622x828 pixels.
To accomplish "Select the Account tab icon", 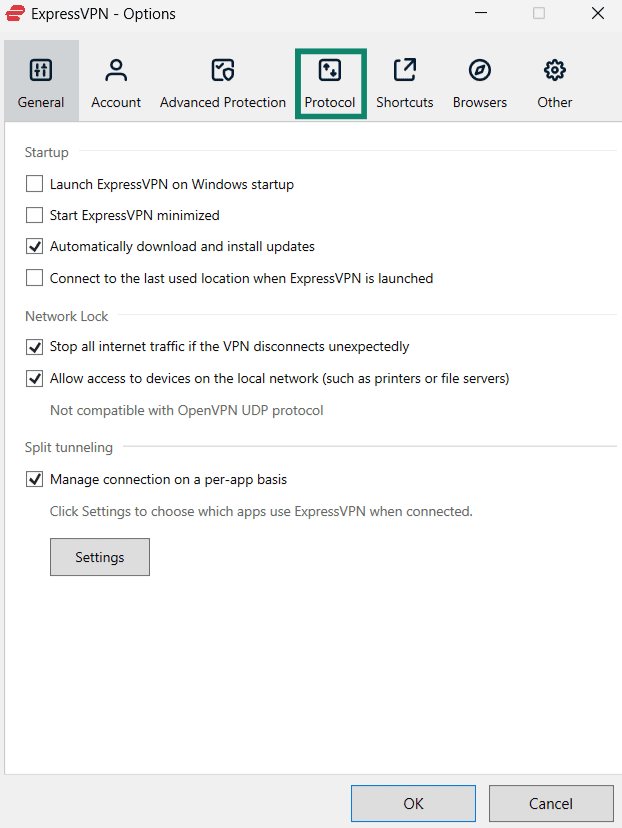I will click(x=115, y=70).
